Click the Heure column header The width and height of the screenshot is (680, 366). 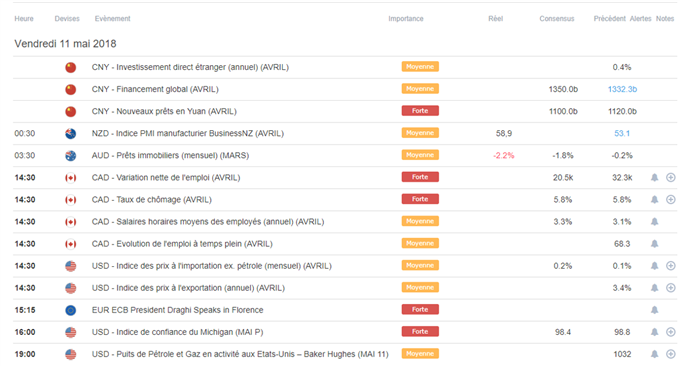tap(24, 19)
